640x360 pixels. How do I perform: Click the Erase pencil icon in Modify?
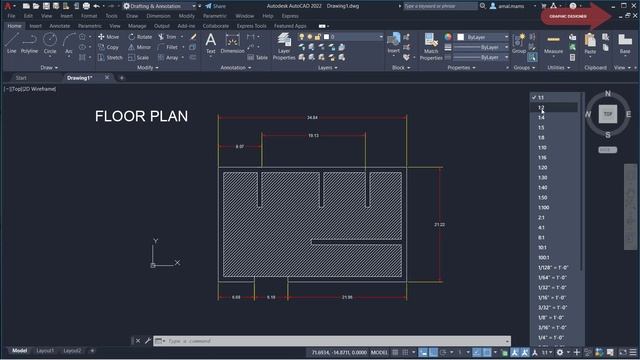coord(193,37)
